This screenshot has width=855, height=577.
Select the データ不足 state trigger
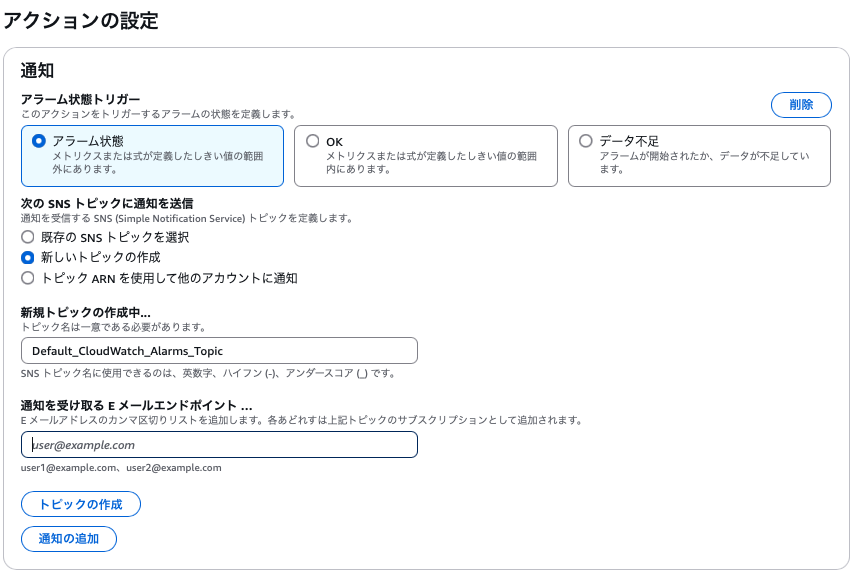(x=585, y=140)
